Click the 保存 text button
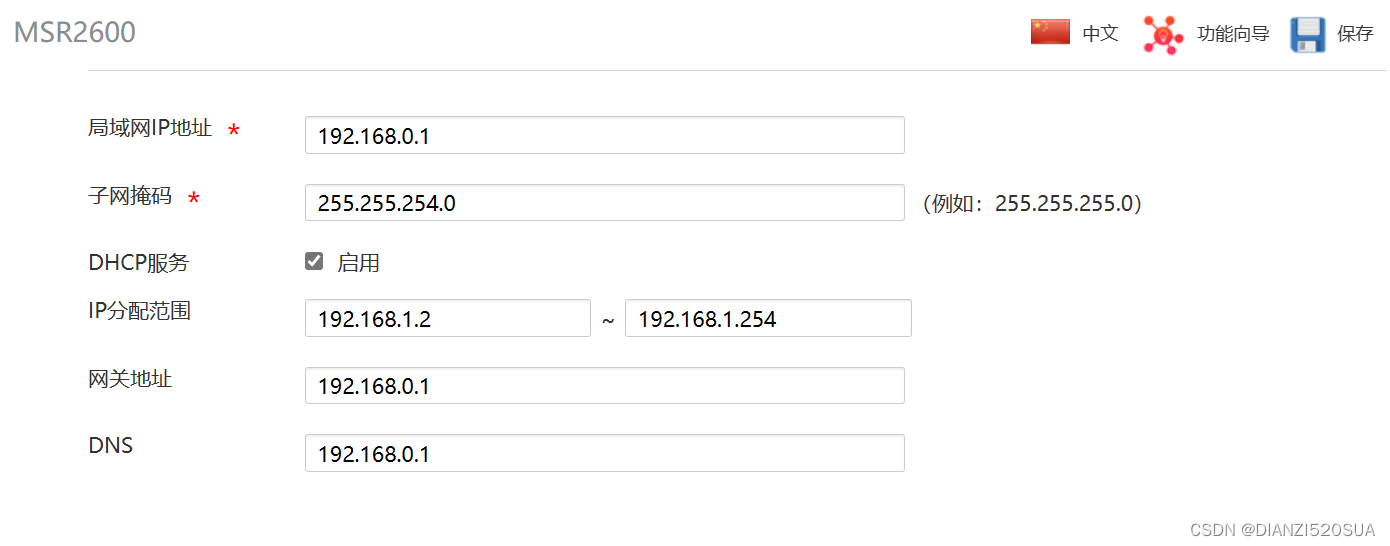Image resolution: width=1390 pixels, height=546 pixels. [x=1355, y=34]
